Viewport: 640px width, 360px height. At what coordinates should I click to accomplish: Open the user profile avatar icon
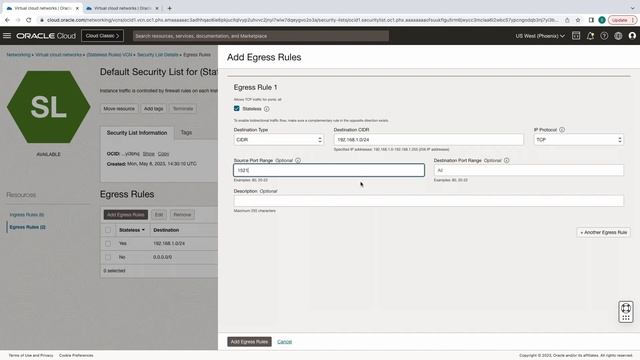(x=632, y=36)
